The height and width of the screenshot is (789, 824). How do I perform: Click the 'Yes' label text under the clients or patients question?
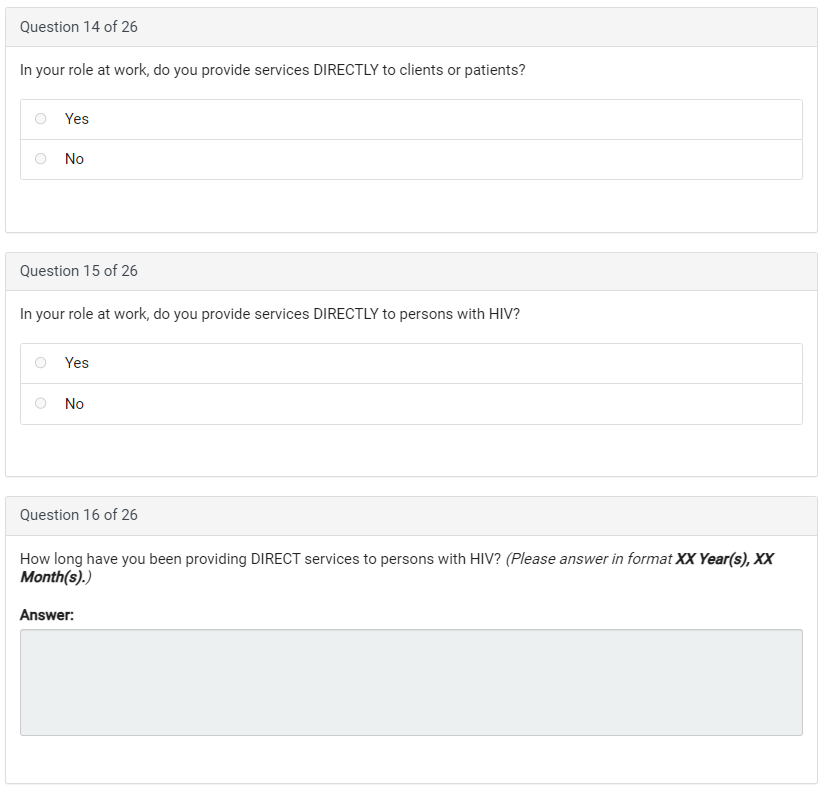tap(77, 119)
